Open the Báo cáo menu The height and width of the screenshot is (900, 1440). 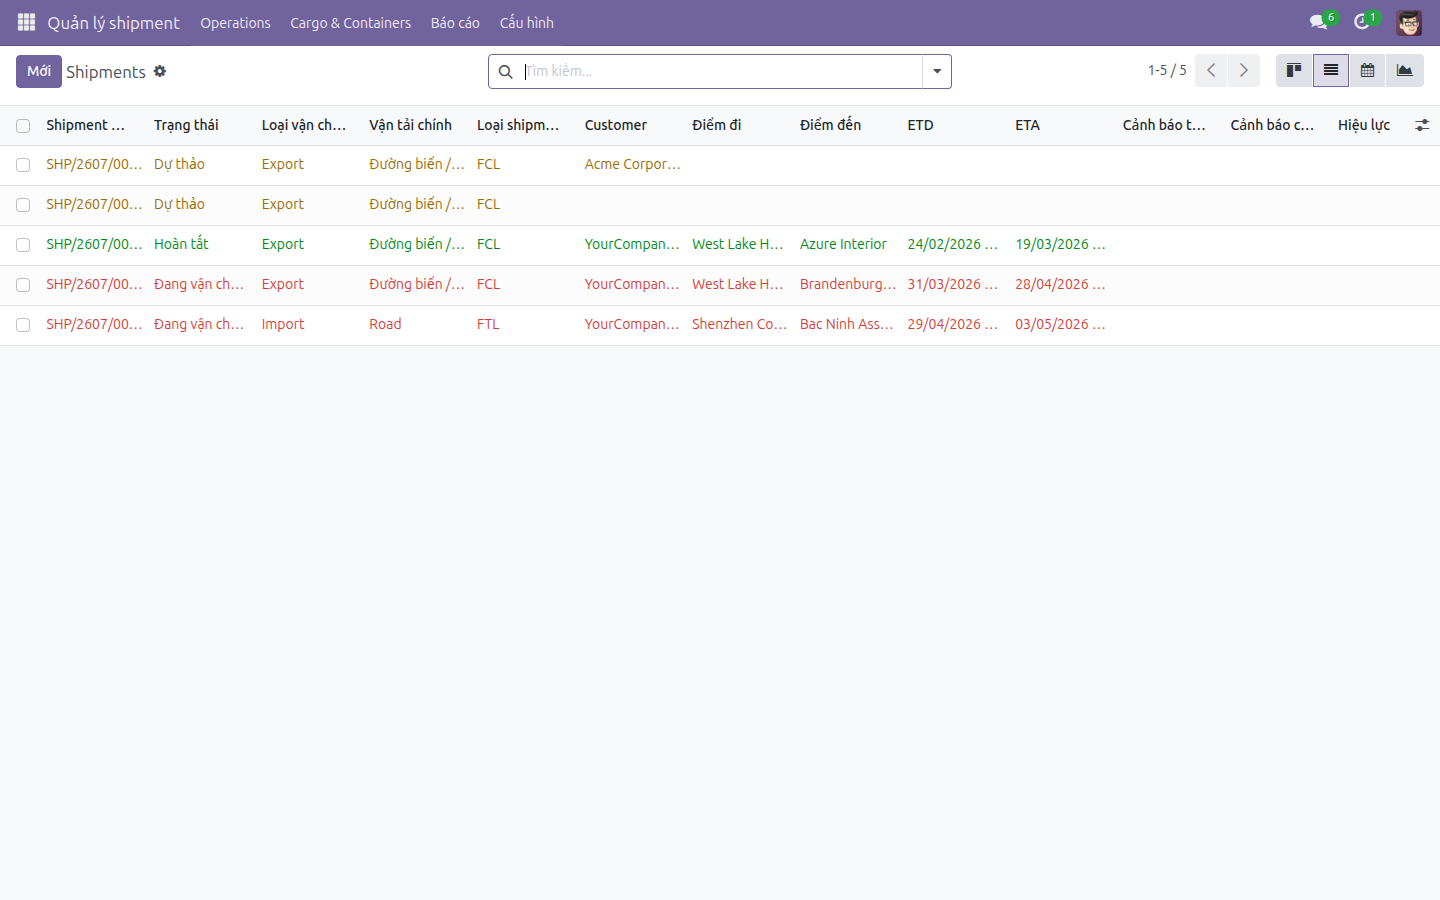pos(455,22)
